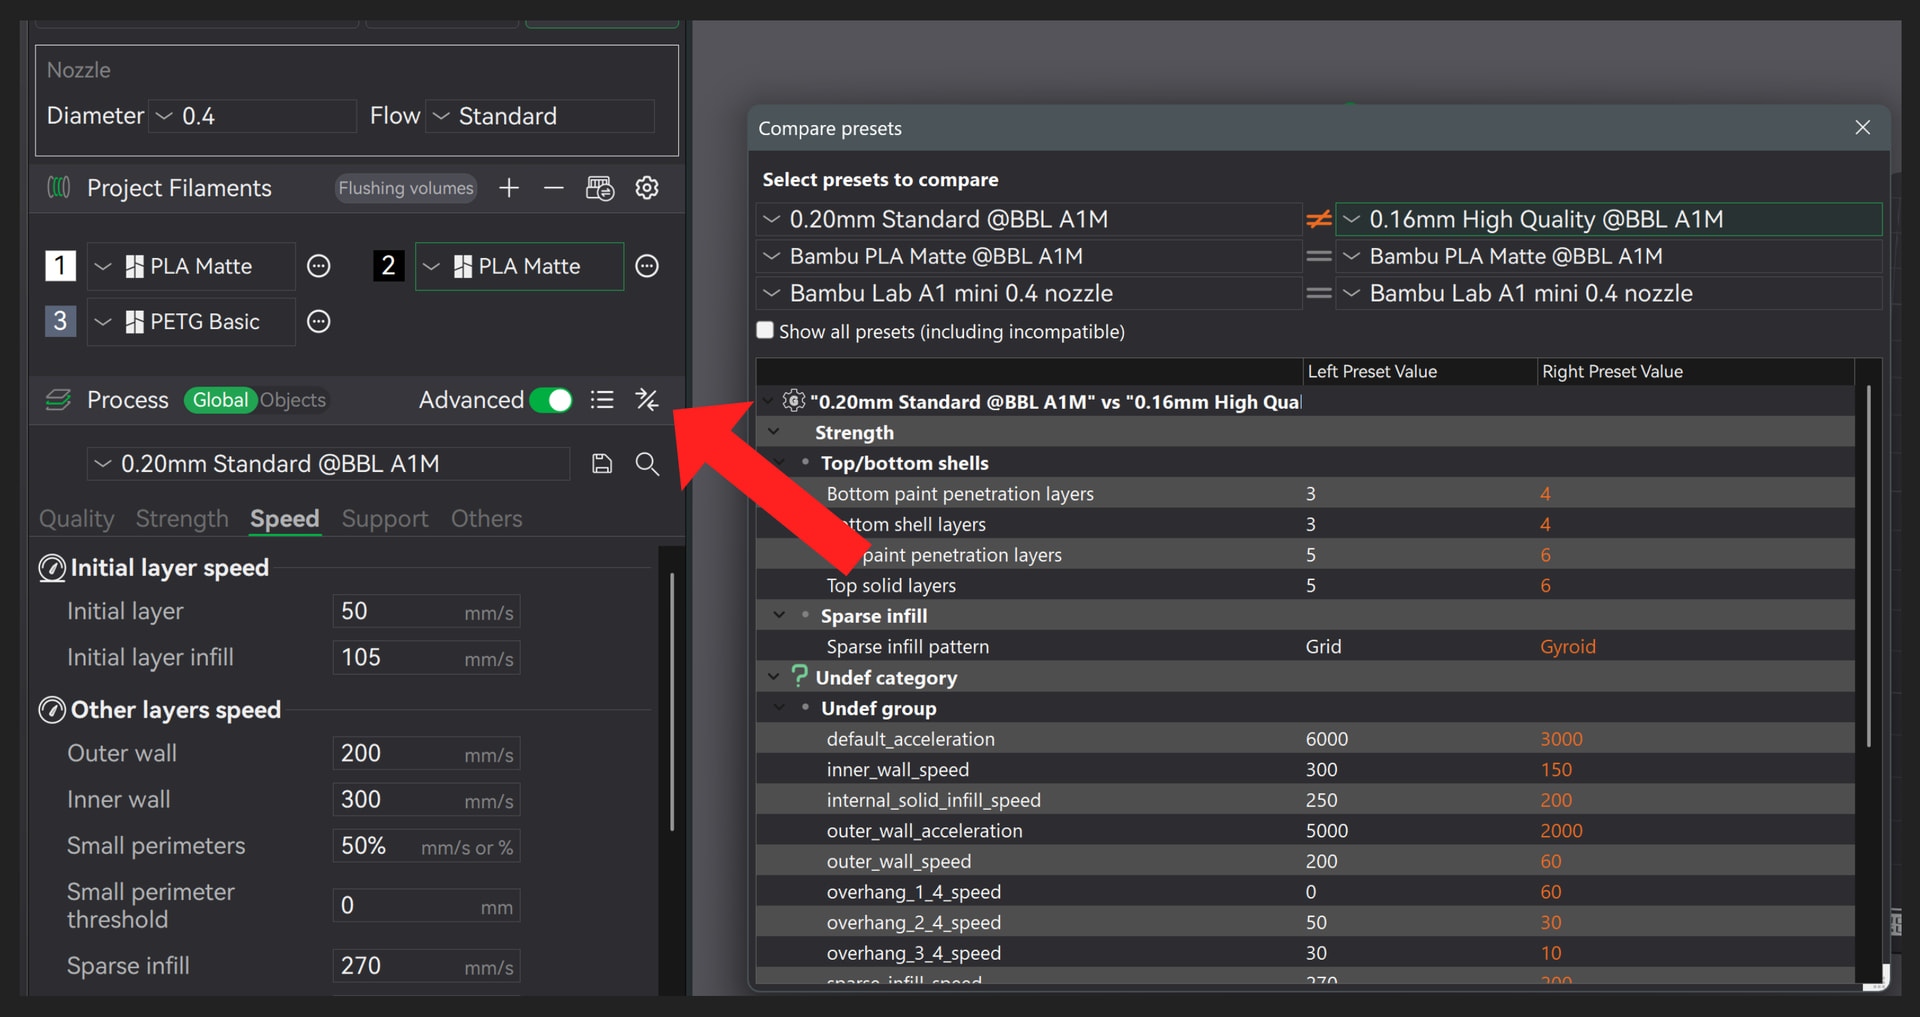Open left Bambu PLA Matte compare dropdown

(1029, 256)
